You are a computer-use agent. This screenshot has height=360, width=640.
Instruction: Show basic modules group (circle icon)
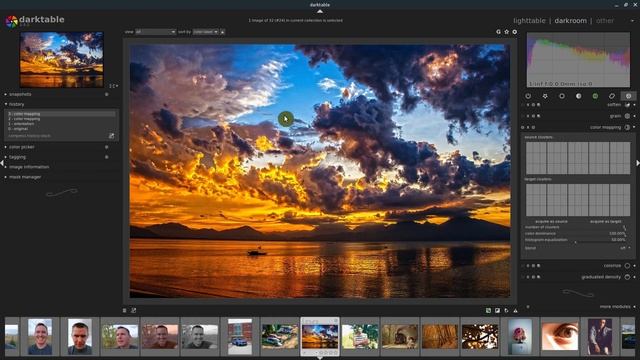(562, 96)
